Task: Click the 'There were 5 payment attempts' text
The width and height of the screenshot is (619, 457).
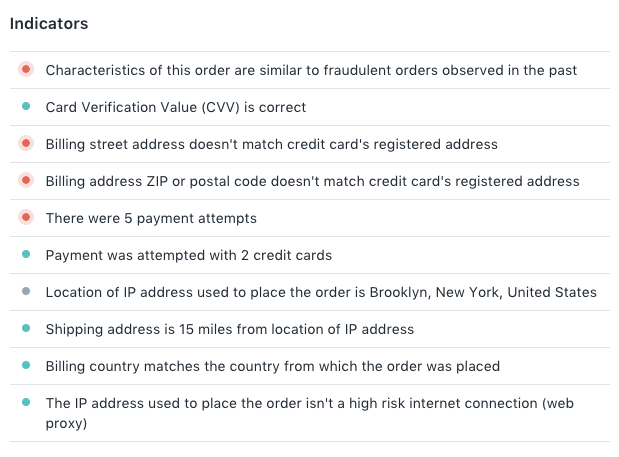Action: coord(151,218)
